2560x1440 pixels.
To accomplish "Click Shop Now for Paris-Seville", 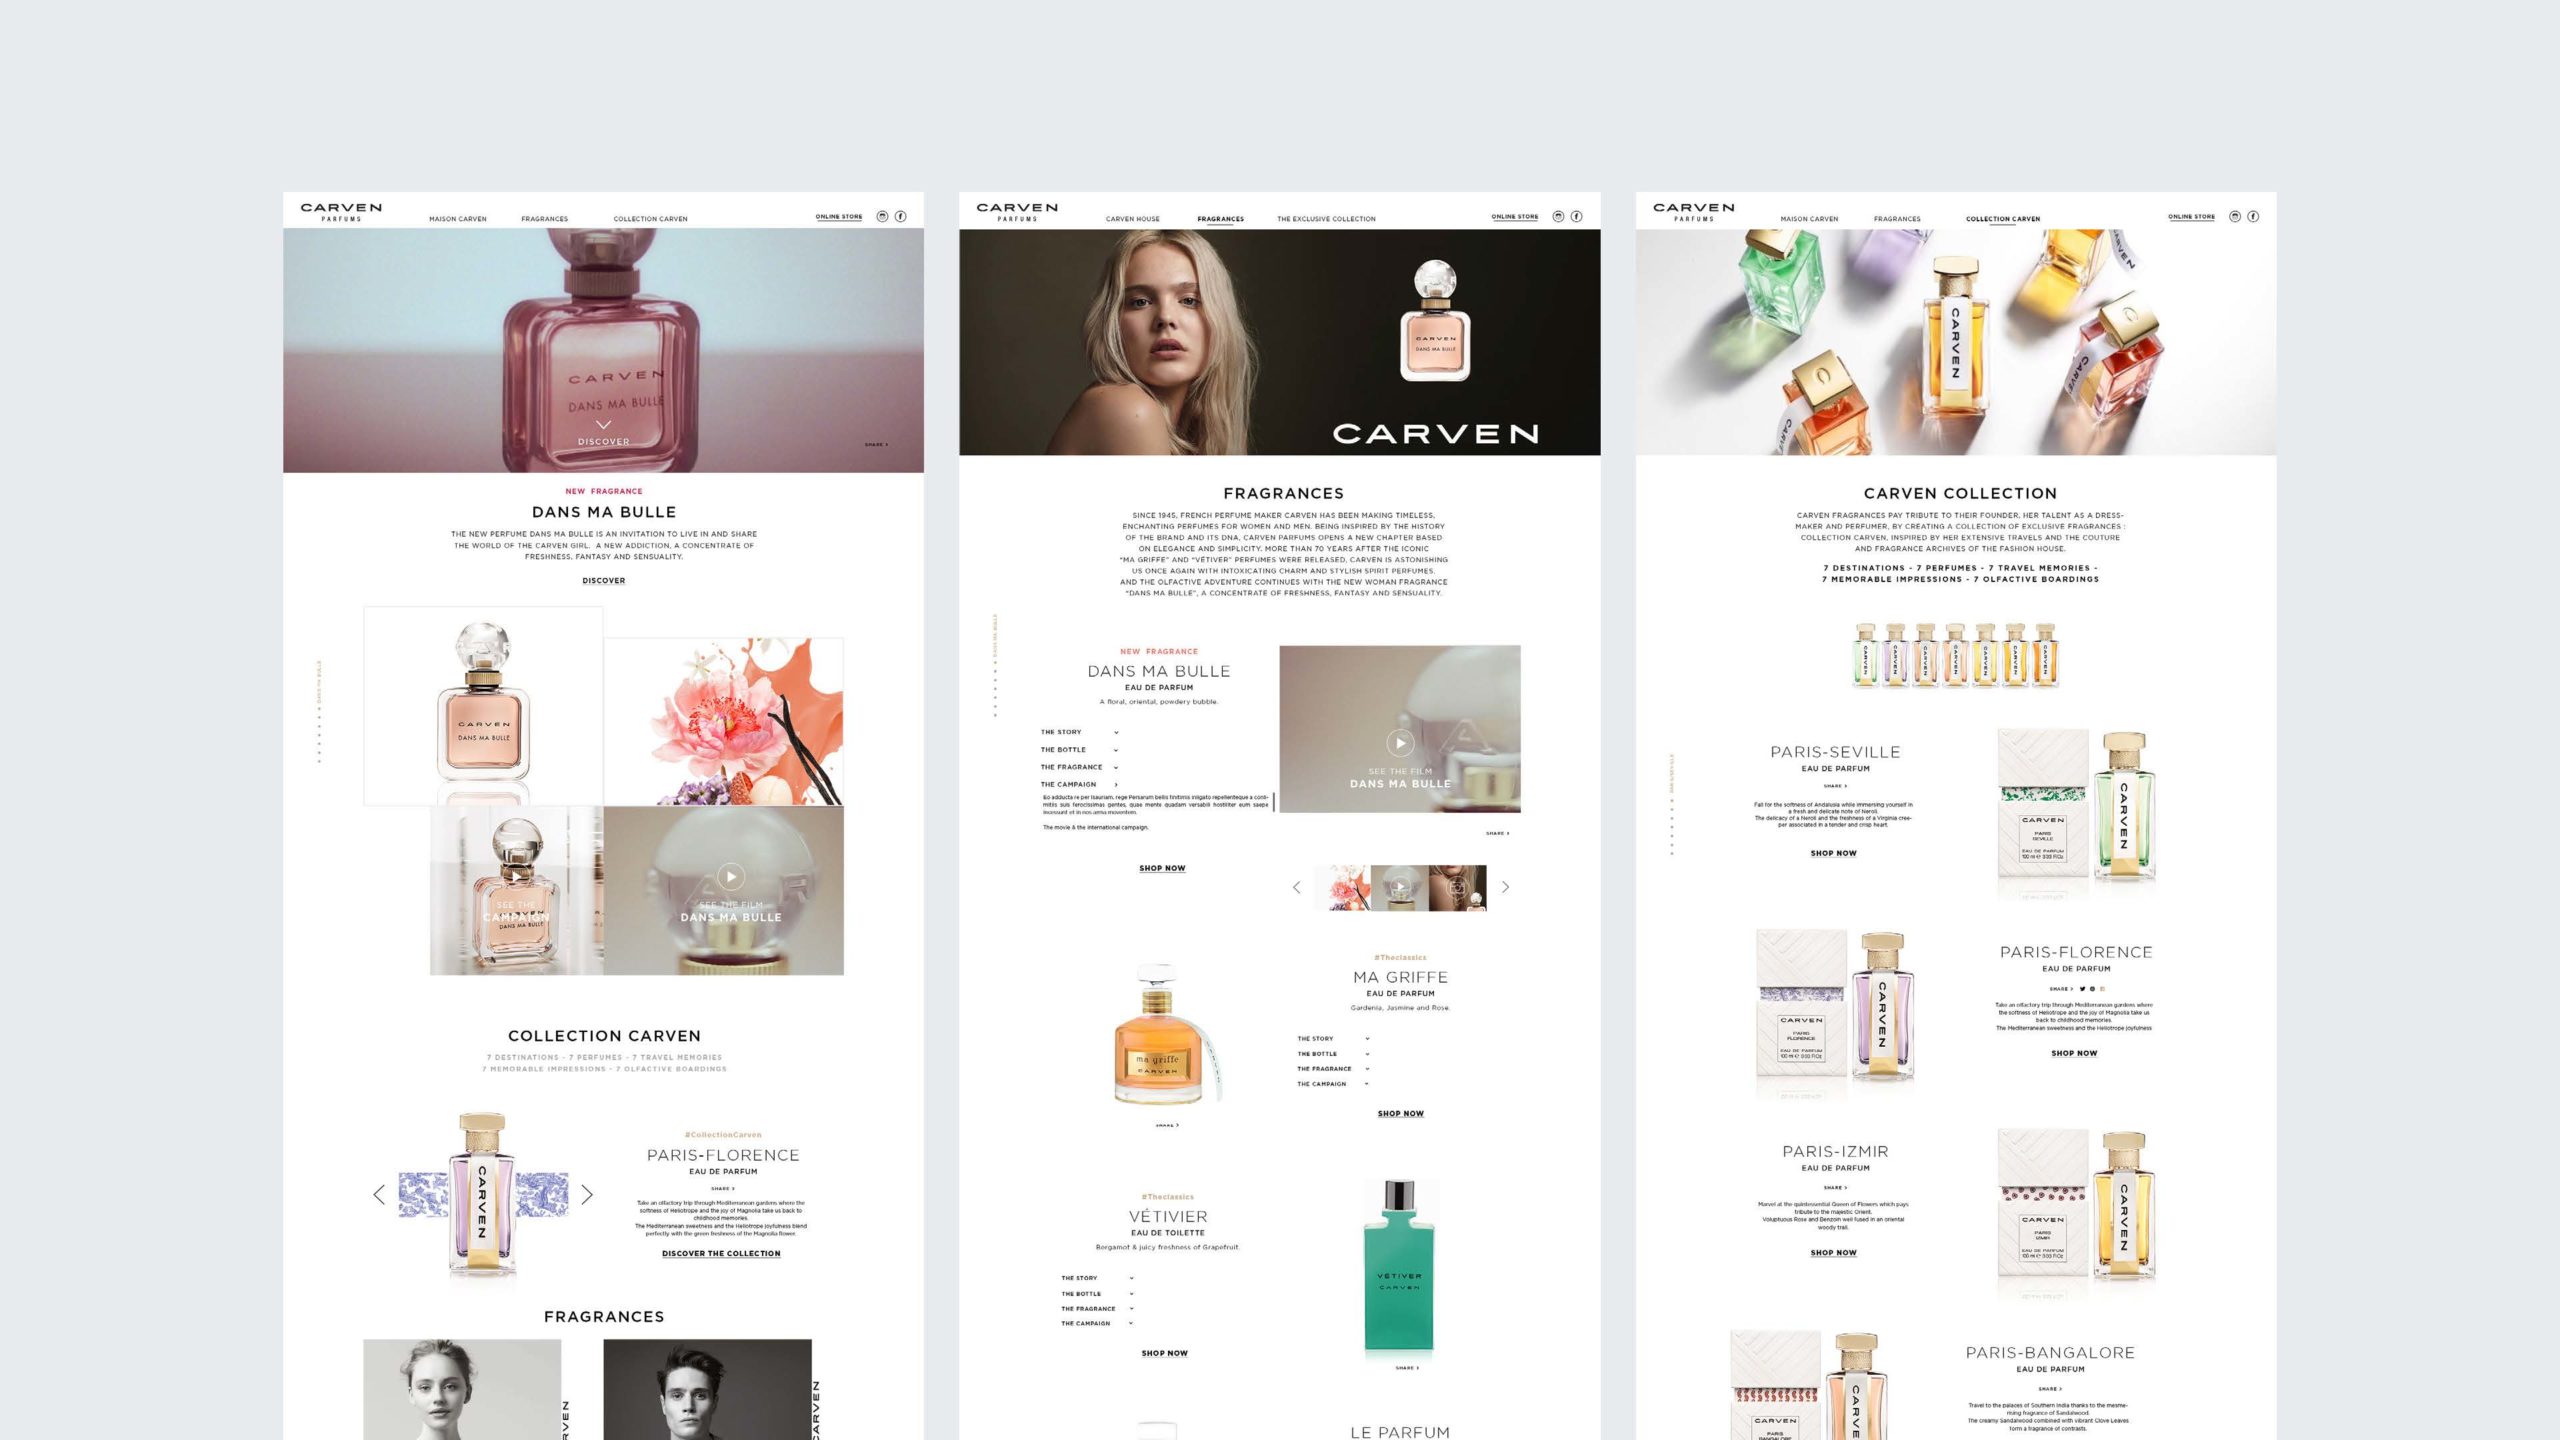I will [1833, 853].
